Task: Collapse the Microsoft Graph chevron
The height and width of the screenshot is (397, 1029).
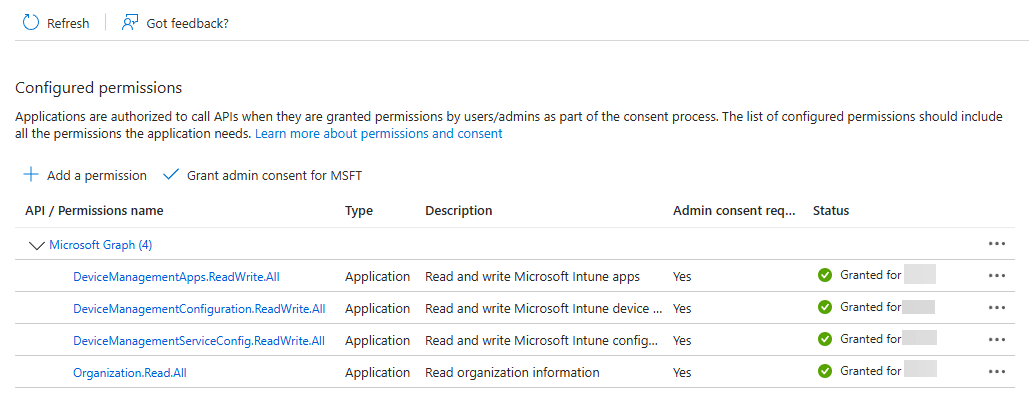Action: click(x=37, y=245)
